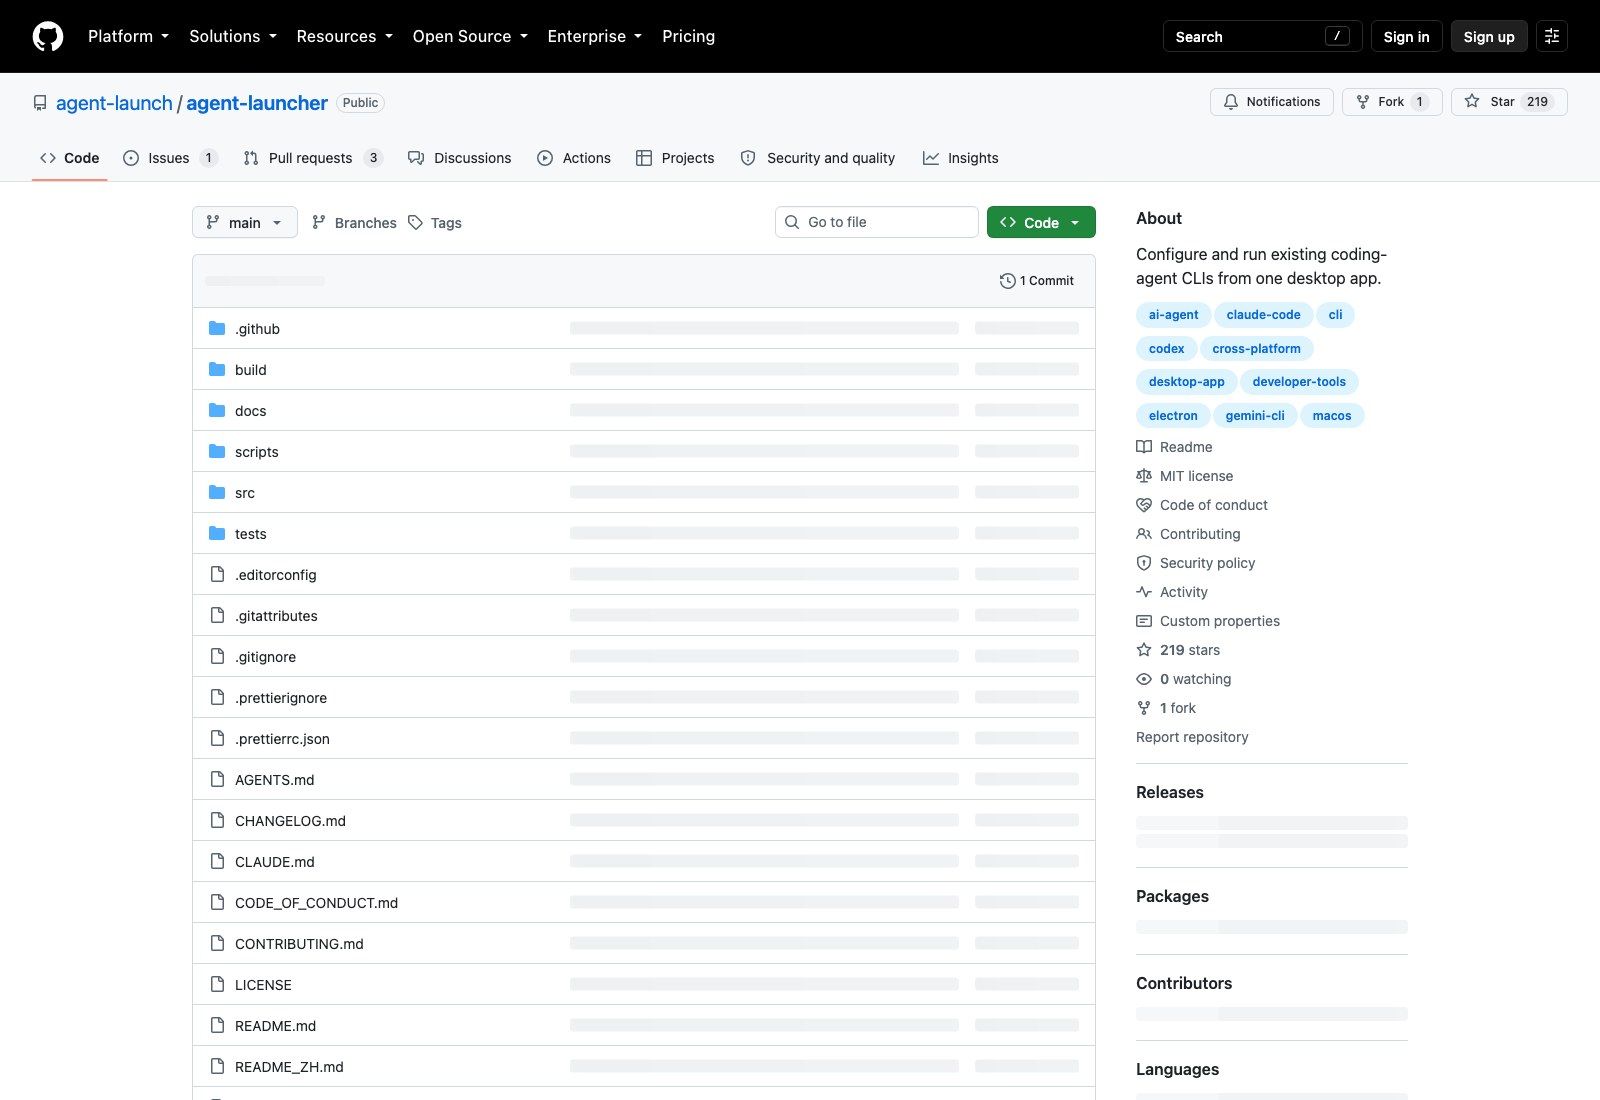The image size is (1600, 1100).
Task: Open the main branch dropdown
Action: [245, 222]
